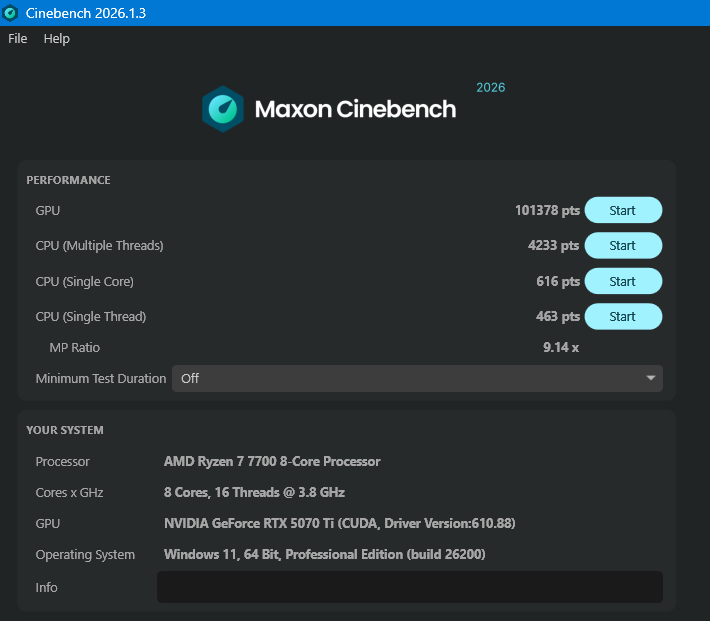The width and height of the screenshot is (710, 621).
Task: Start the CPU (Single Core) test
Action: click(x=623, y=281)
